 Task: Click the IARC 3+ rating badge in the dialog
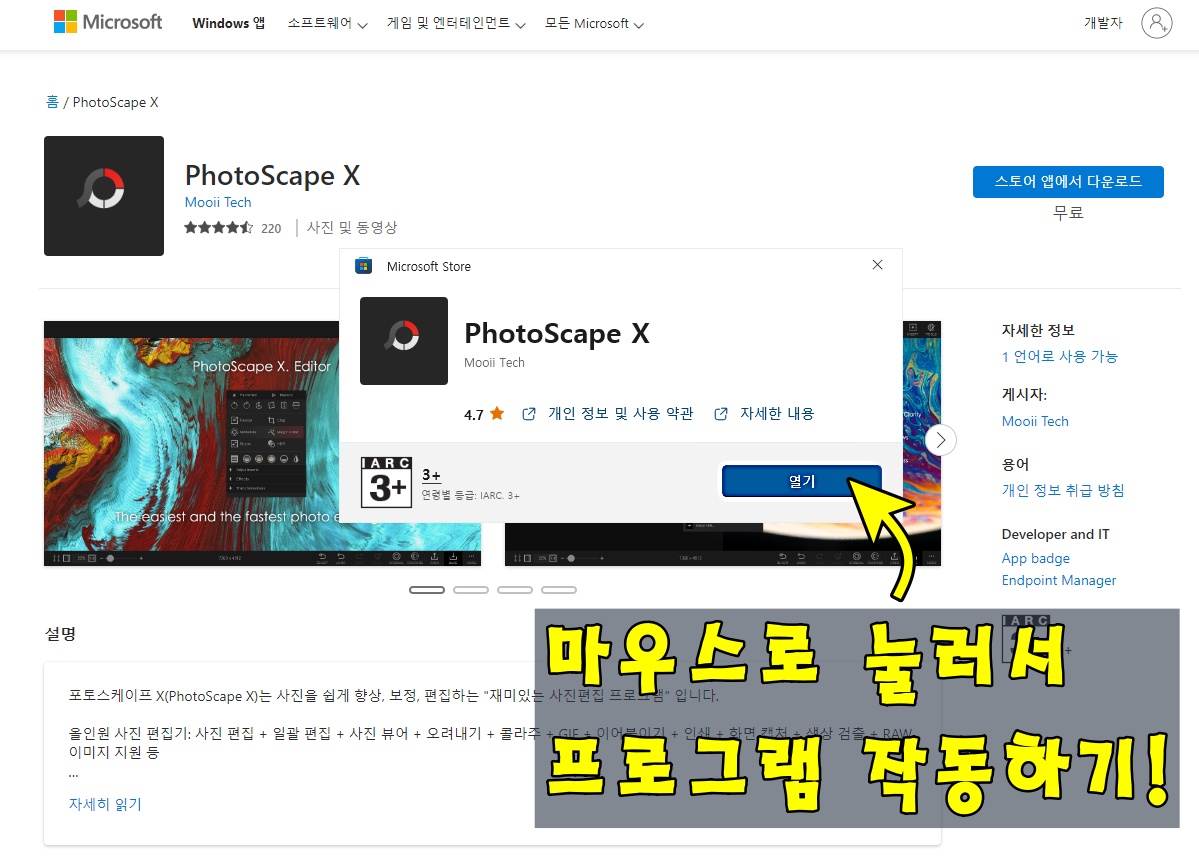tap(386, 482)
